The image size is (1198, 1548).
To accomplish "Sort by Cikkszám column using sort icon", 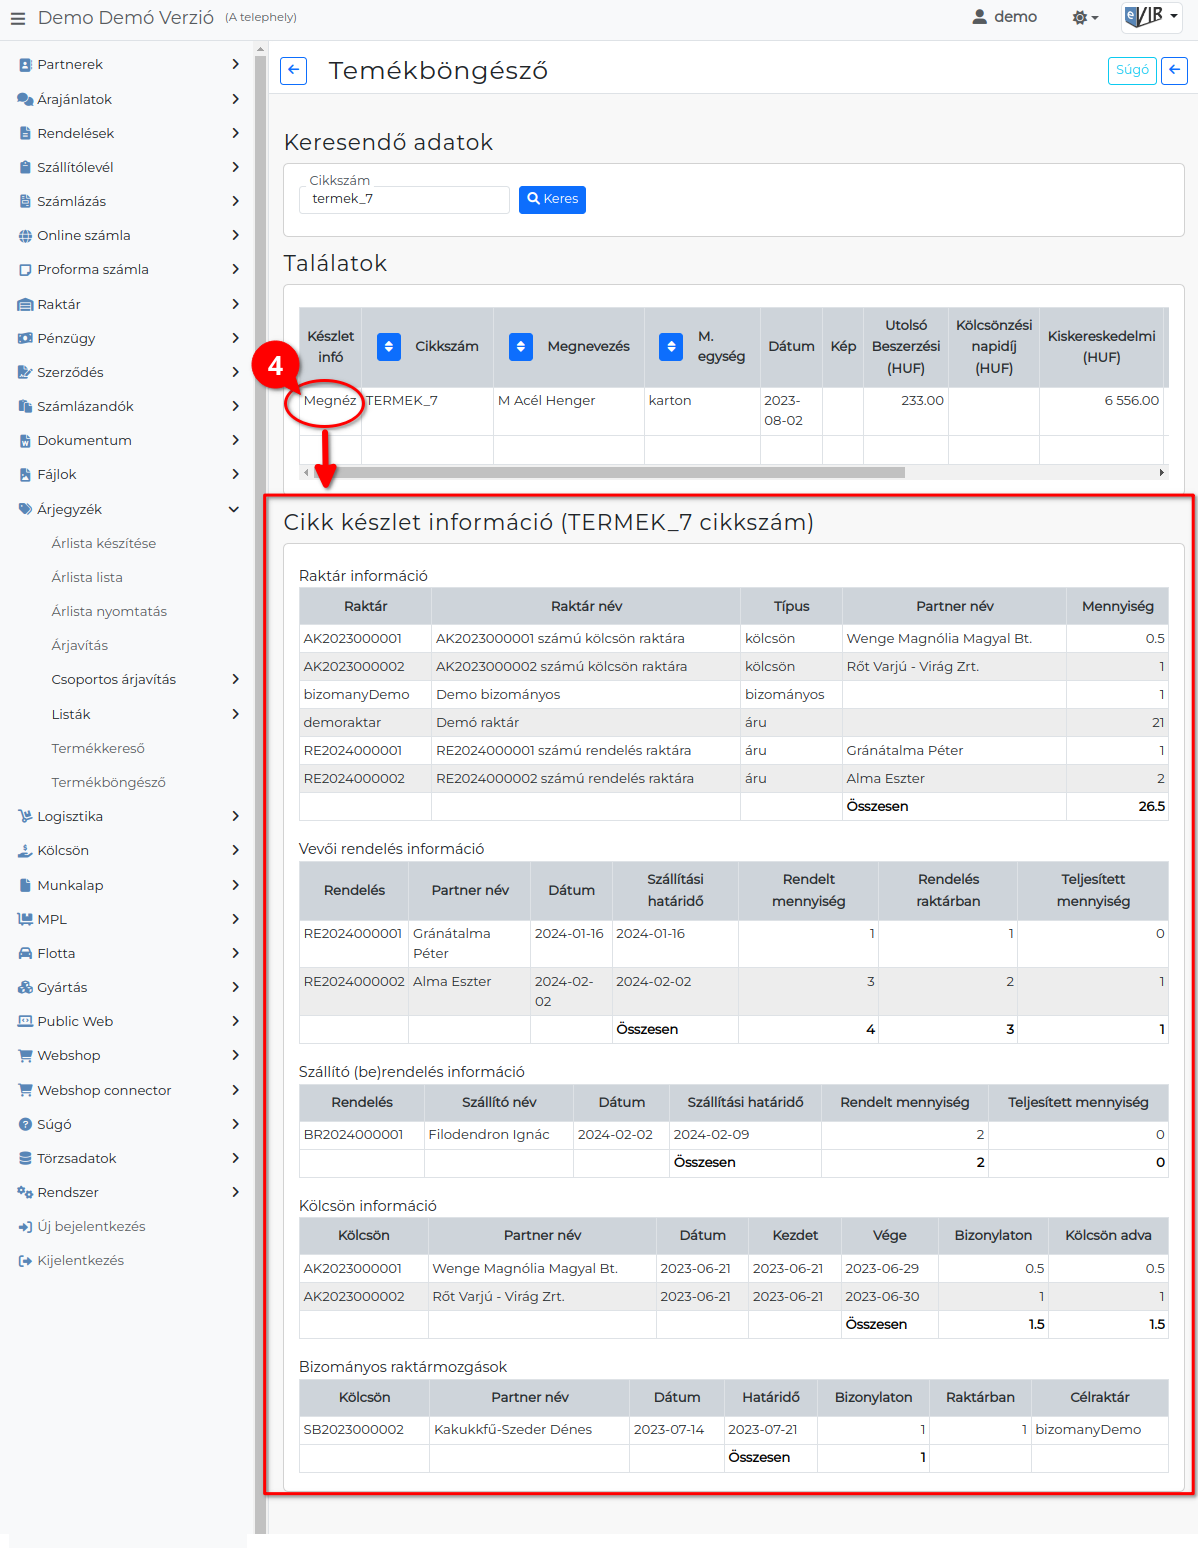I will pos(389,347).
